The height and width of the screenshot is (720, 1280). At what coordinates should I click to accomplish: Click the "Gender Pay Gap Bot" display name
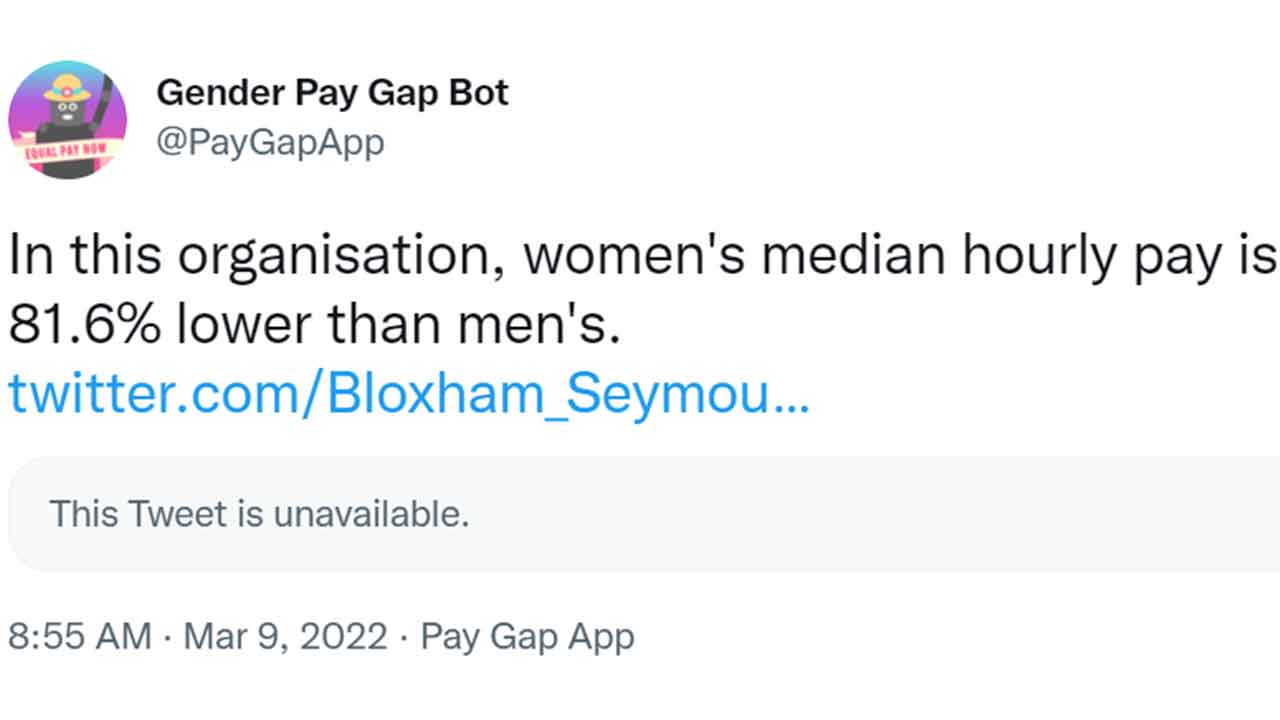coord(332,93)
